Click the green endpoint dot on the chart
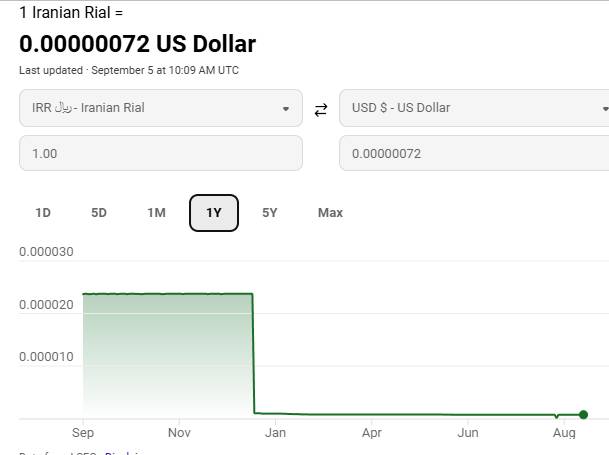The image size is (609, 455). tap(583, 415)
